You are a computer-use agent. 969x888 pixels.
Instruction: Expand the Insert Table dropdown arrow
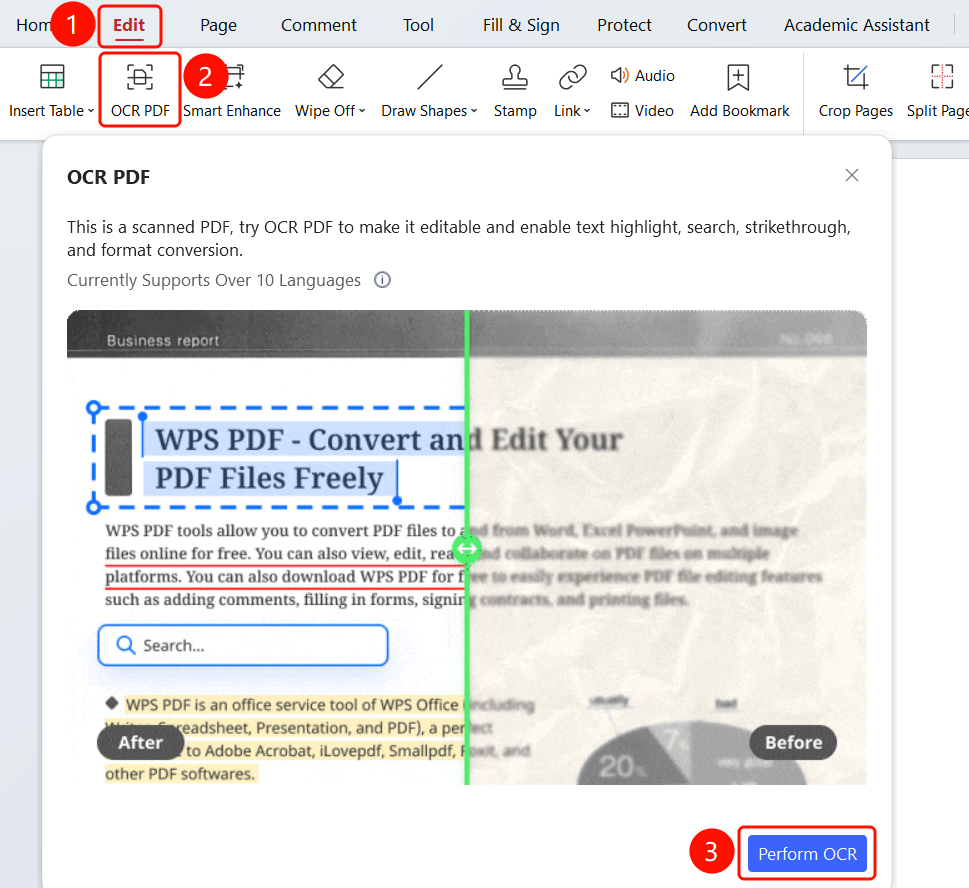pyautogui.click(x=91, y=111)
